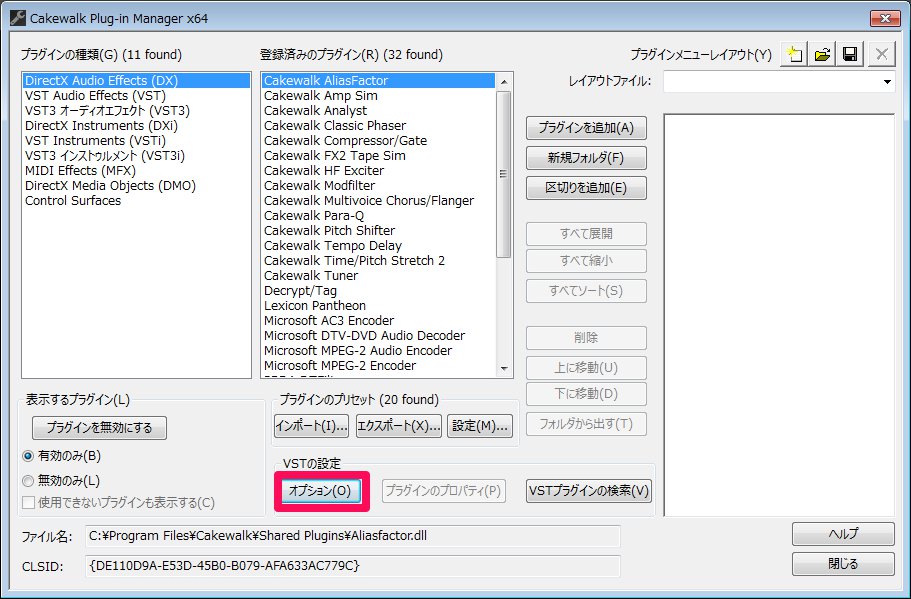The image size is (911, 599).
Task: Select Cakewalk Amp Sim plug-in
Action: [379, 96]
